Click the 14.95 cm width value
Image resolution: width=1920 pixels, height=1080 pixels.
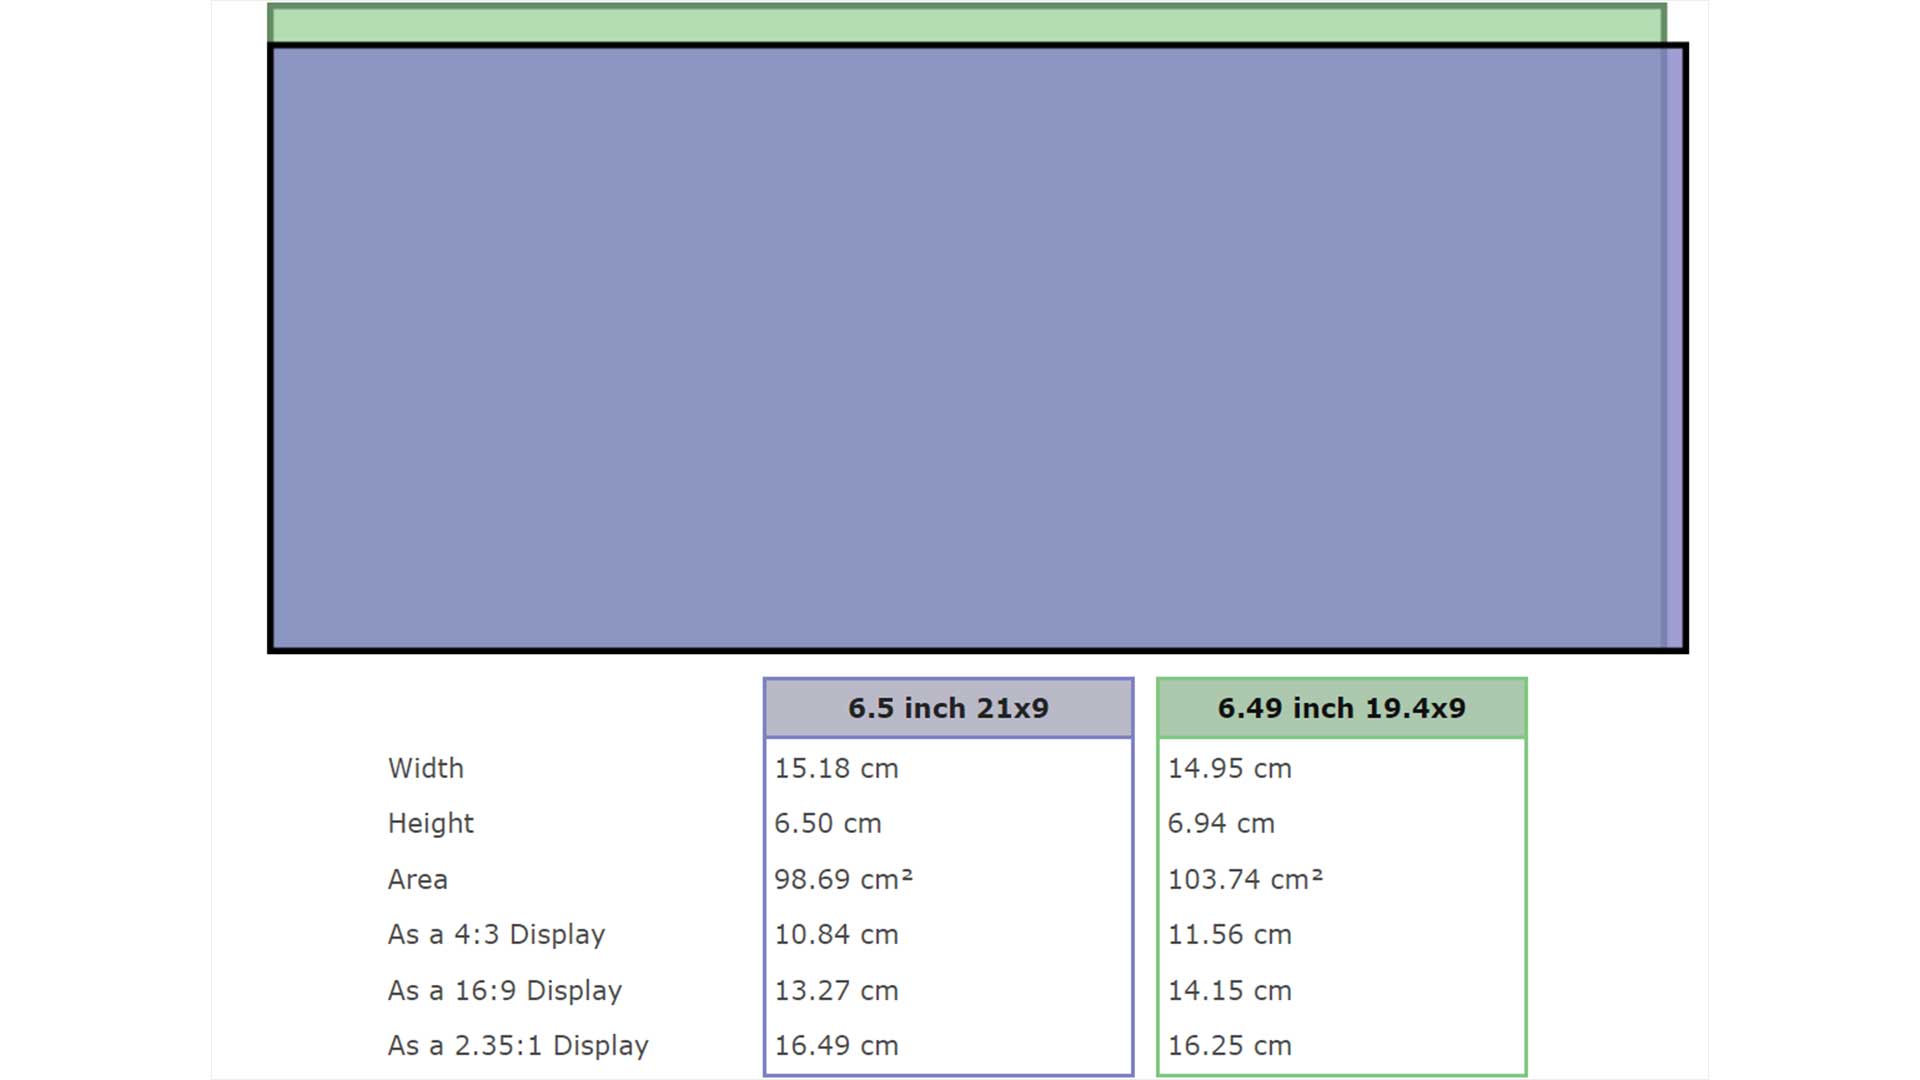(1230, 768)
